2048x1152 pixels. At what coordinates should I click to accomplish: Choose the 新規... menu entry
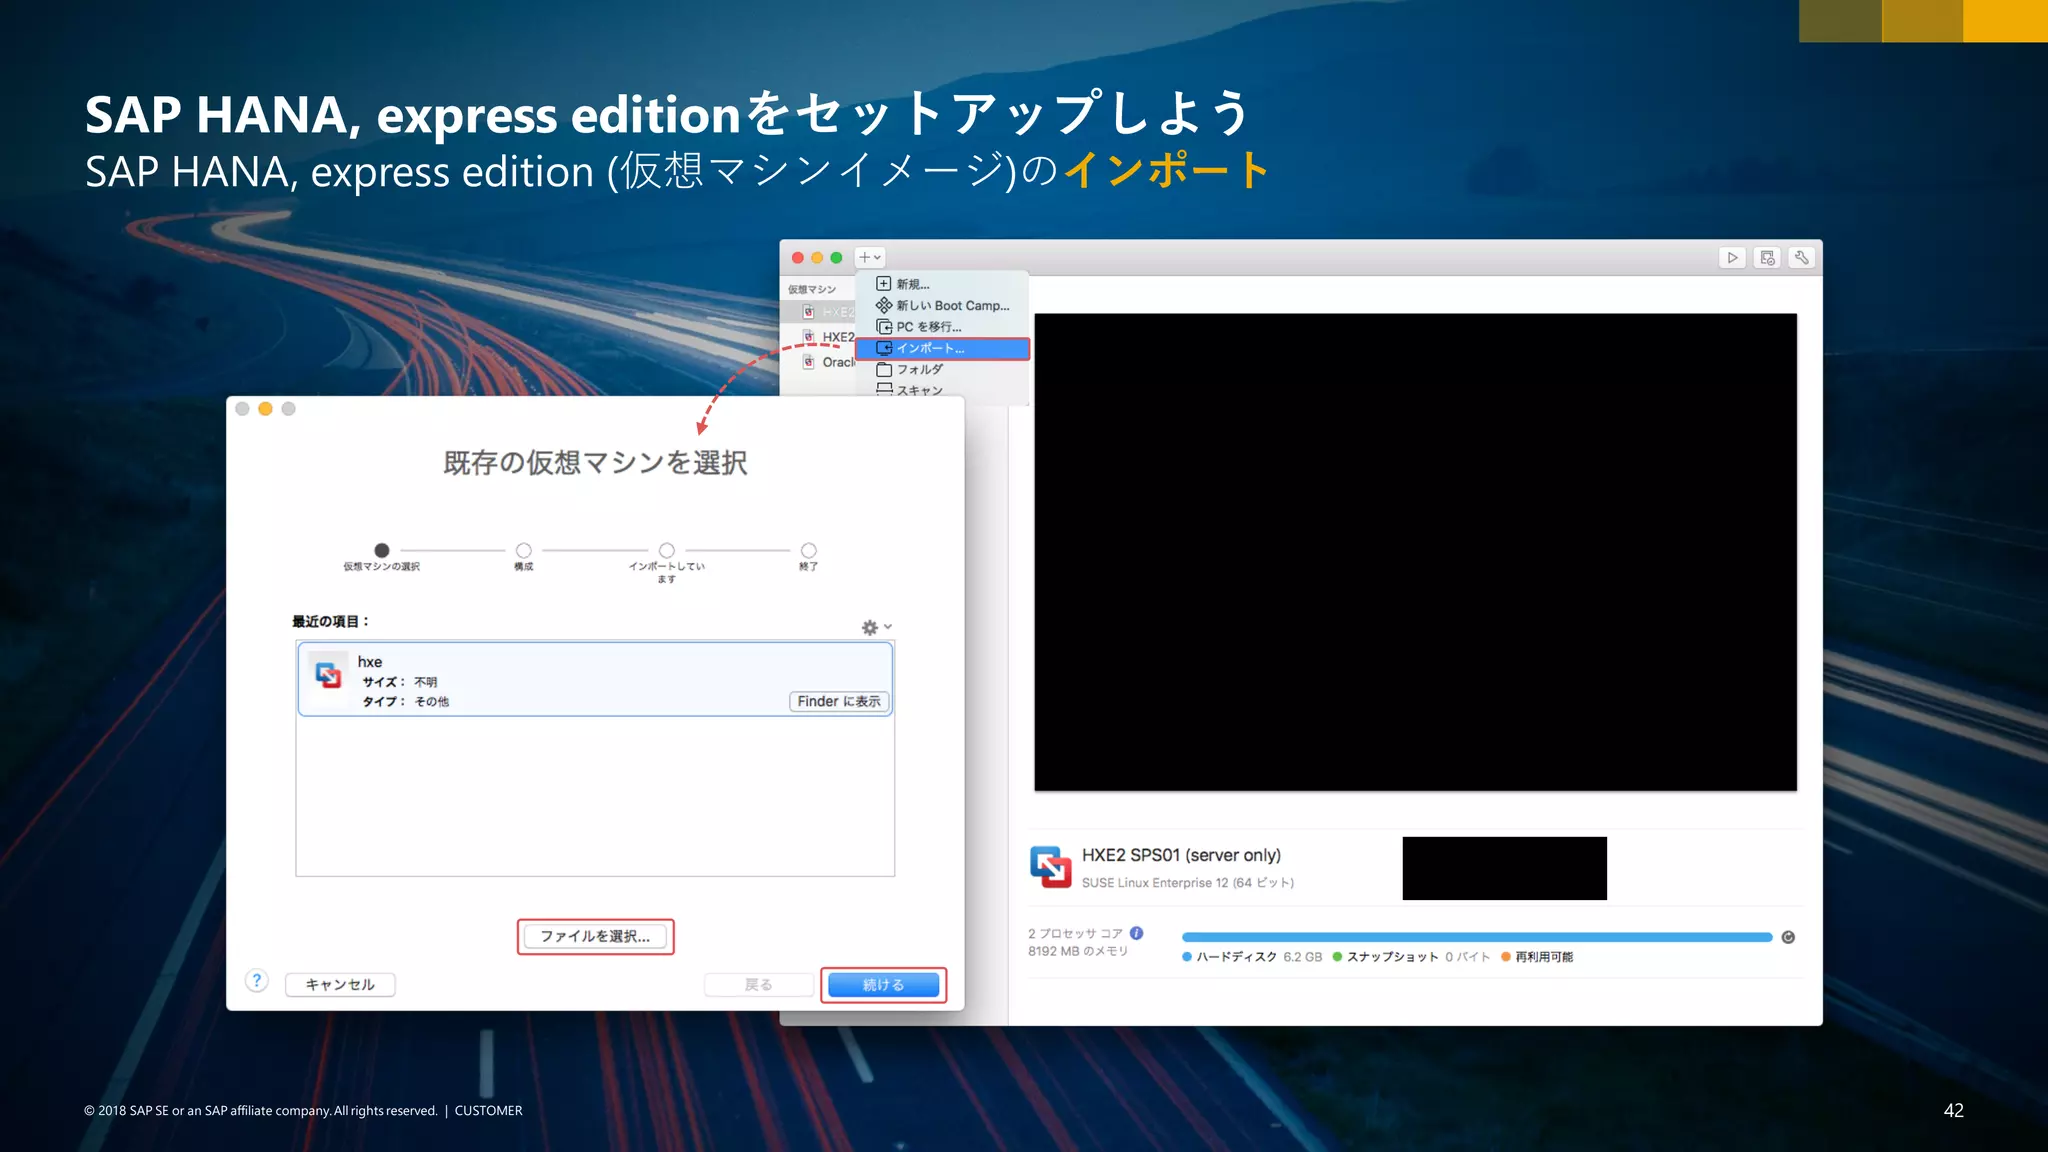click(942, 284)
